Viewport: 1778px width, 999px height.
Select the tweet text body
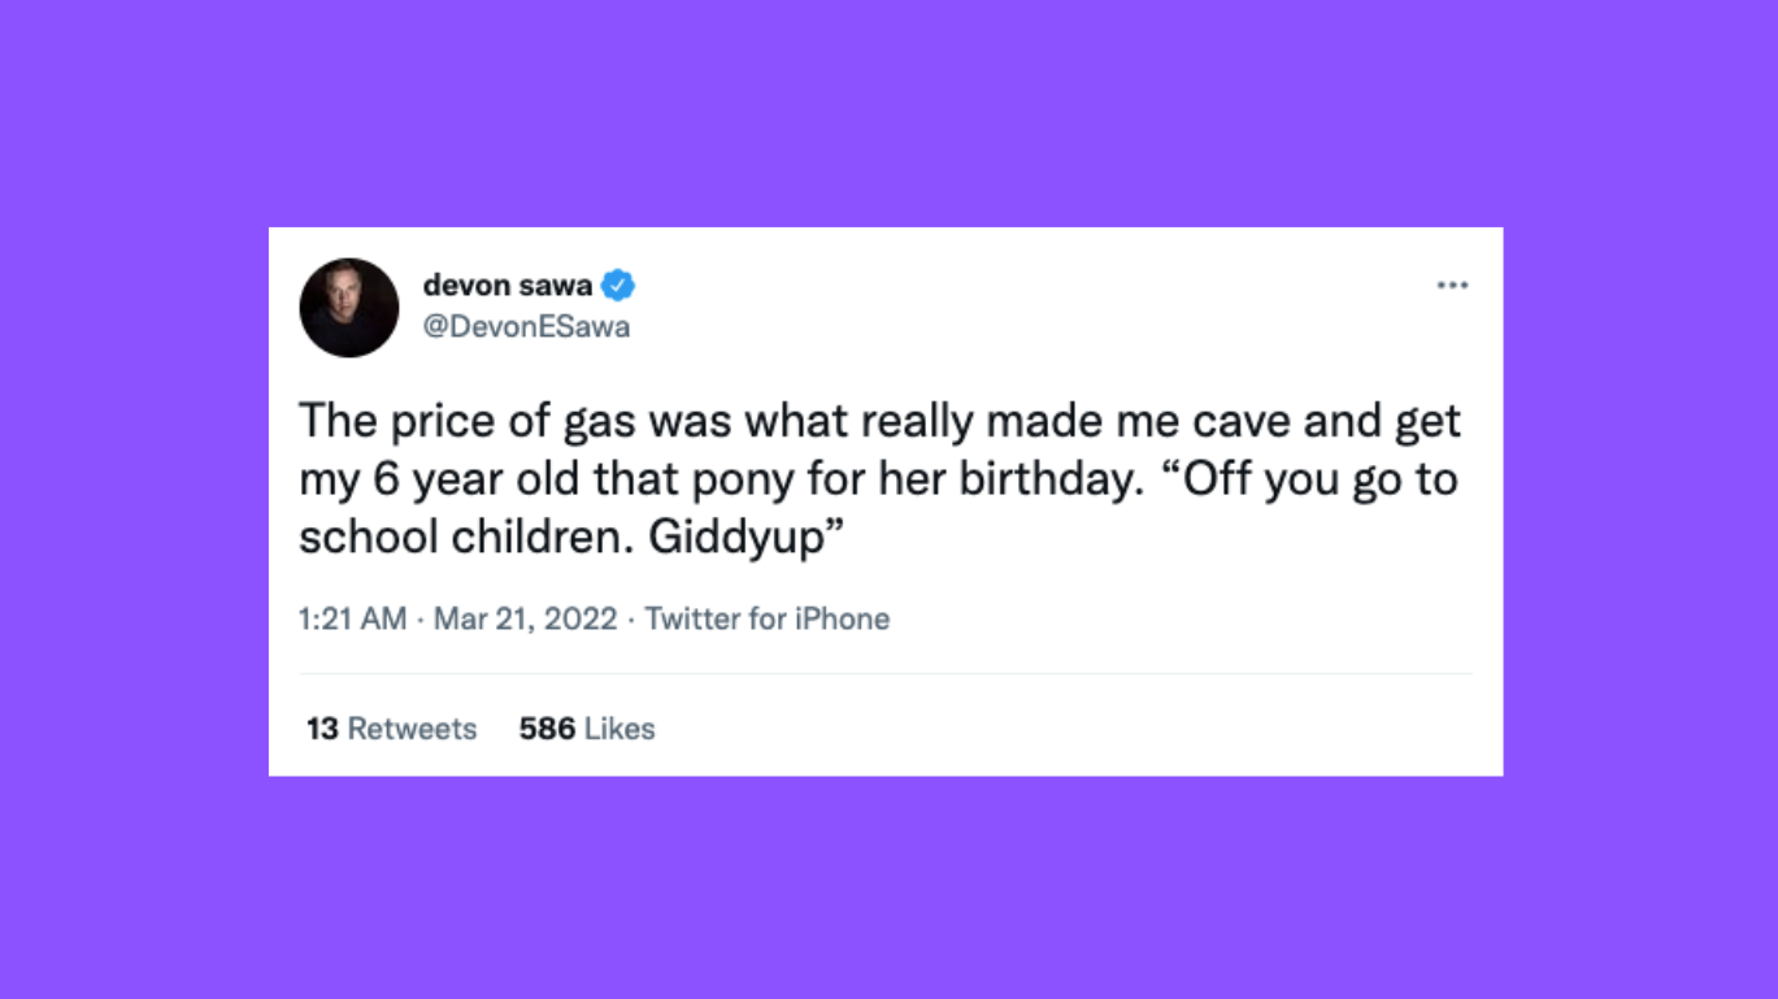pos(880,478)
